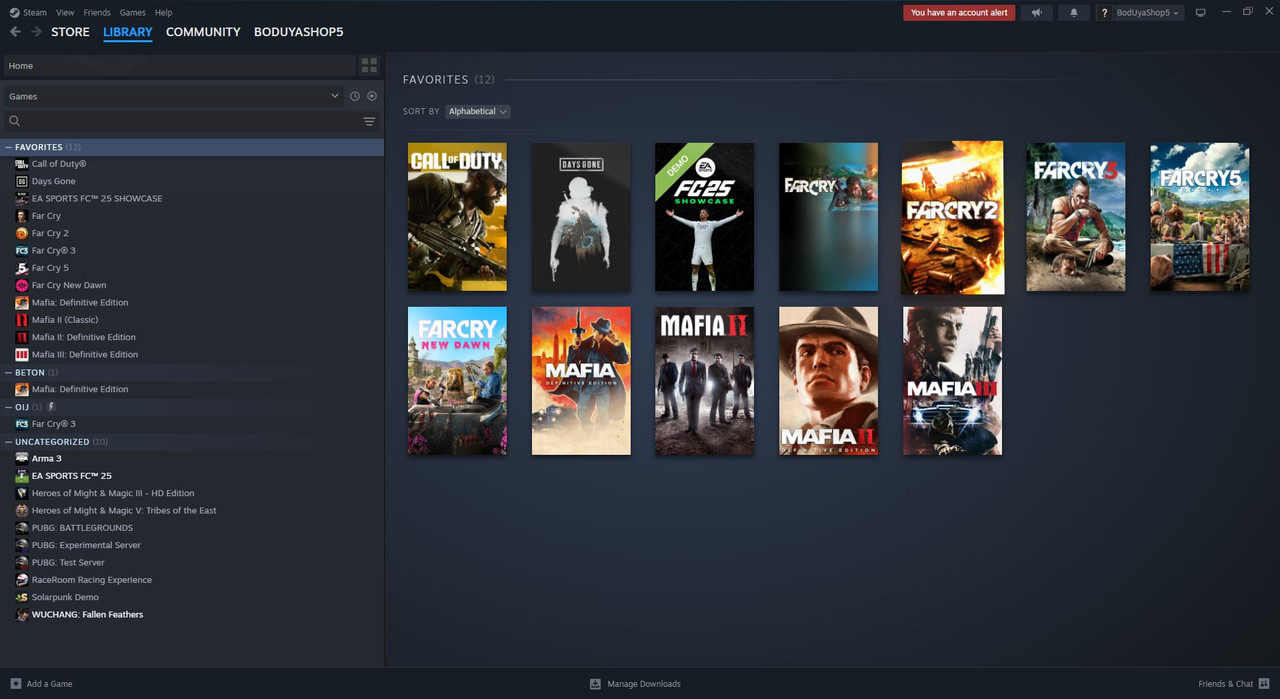Select PUBG: Experimental Server entry
This screenshot has width=1280, height=699.
[x=86, y=545]
